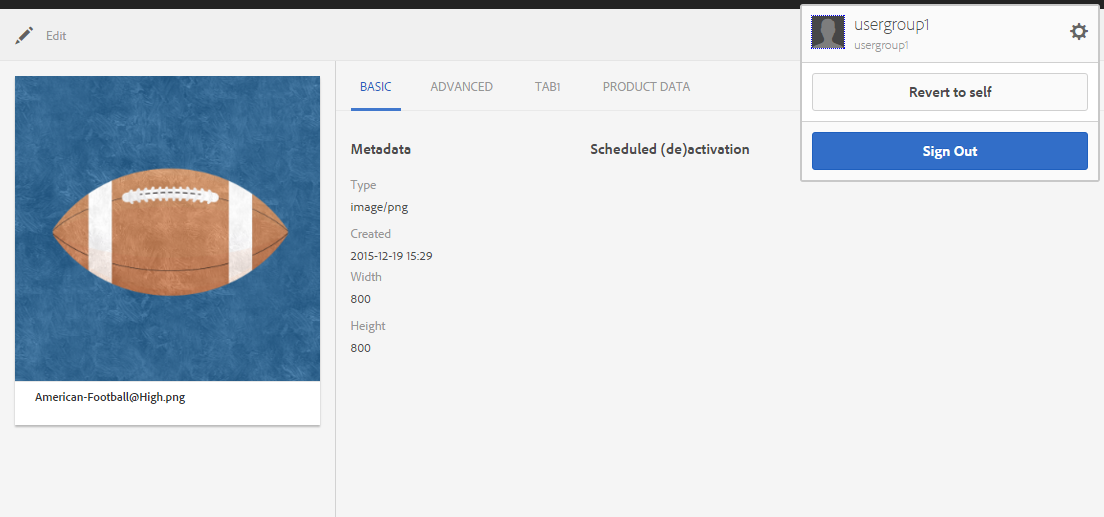Select the TAB1 tab

click(547, 87)
